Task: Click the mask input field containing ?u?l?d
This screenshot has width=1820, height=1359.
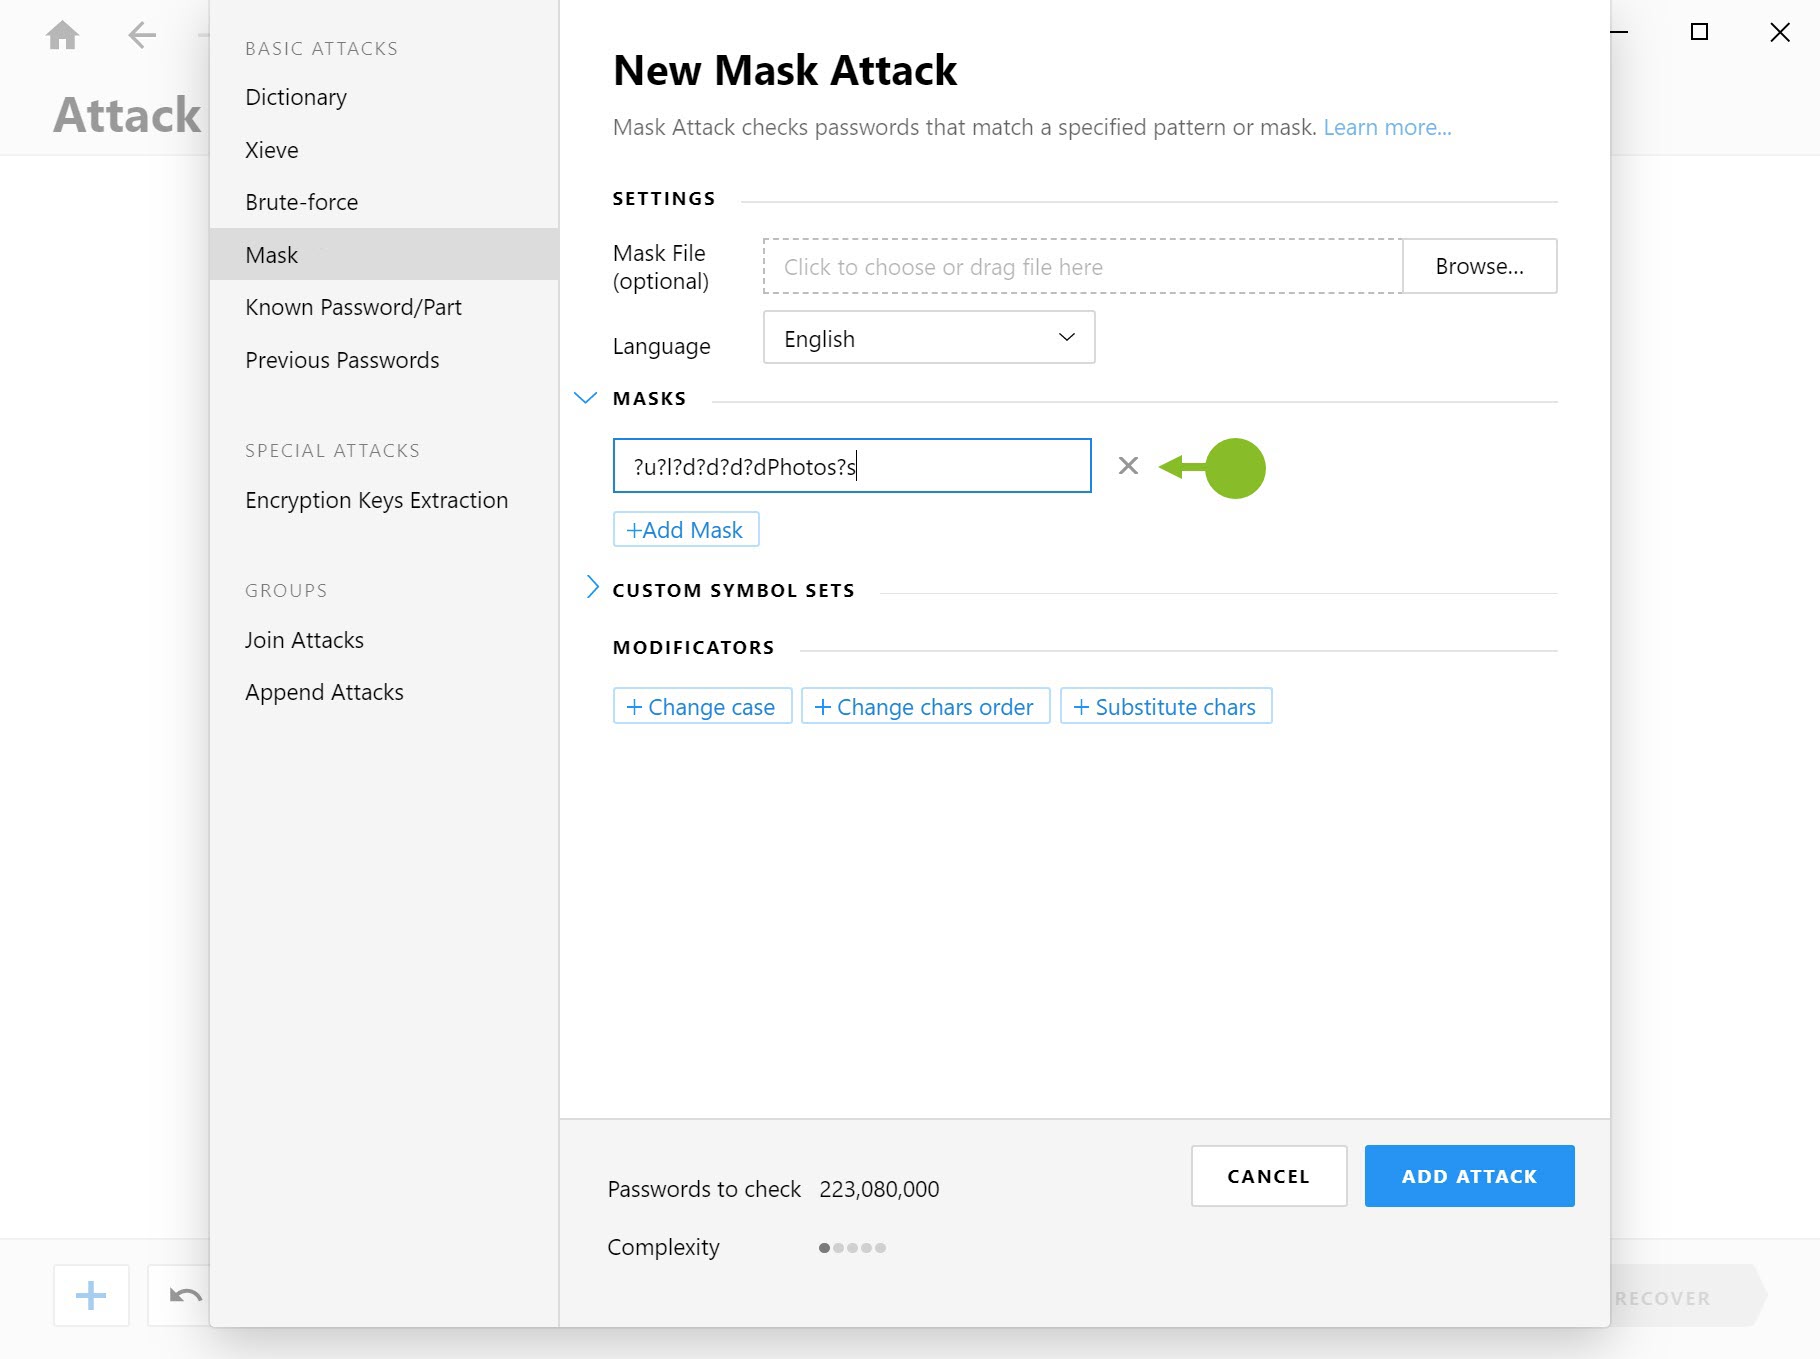Action: 852,465
